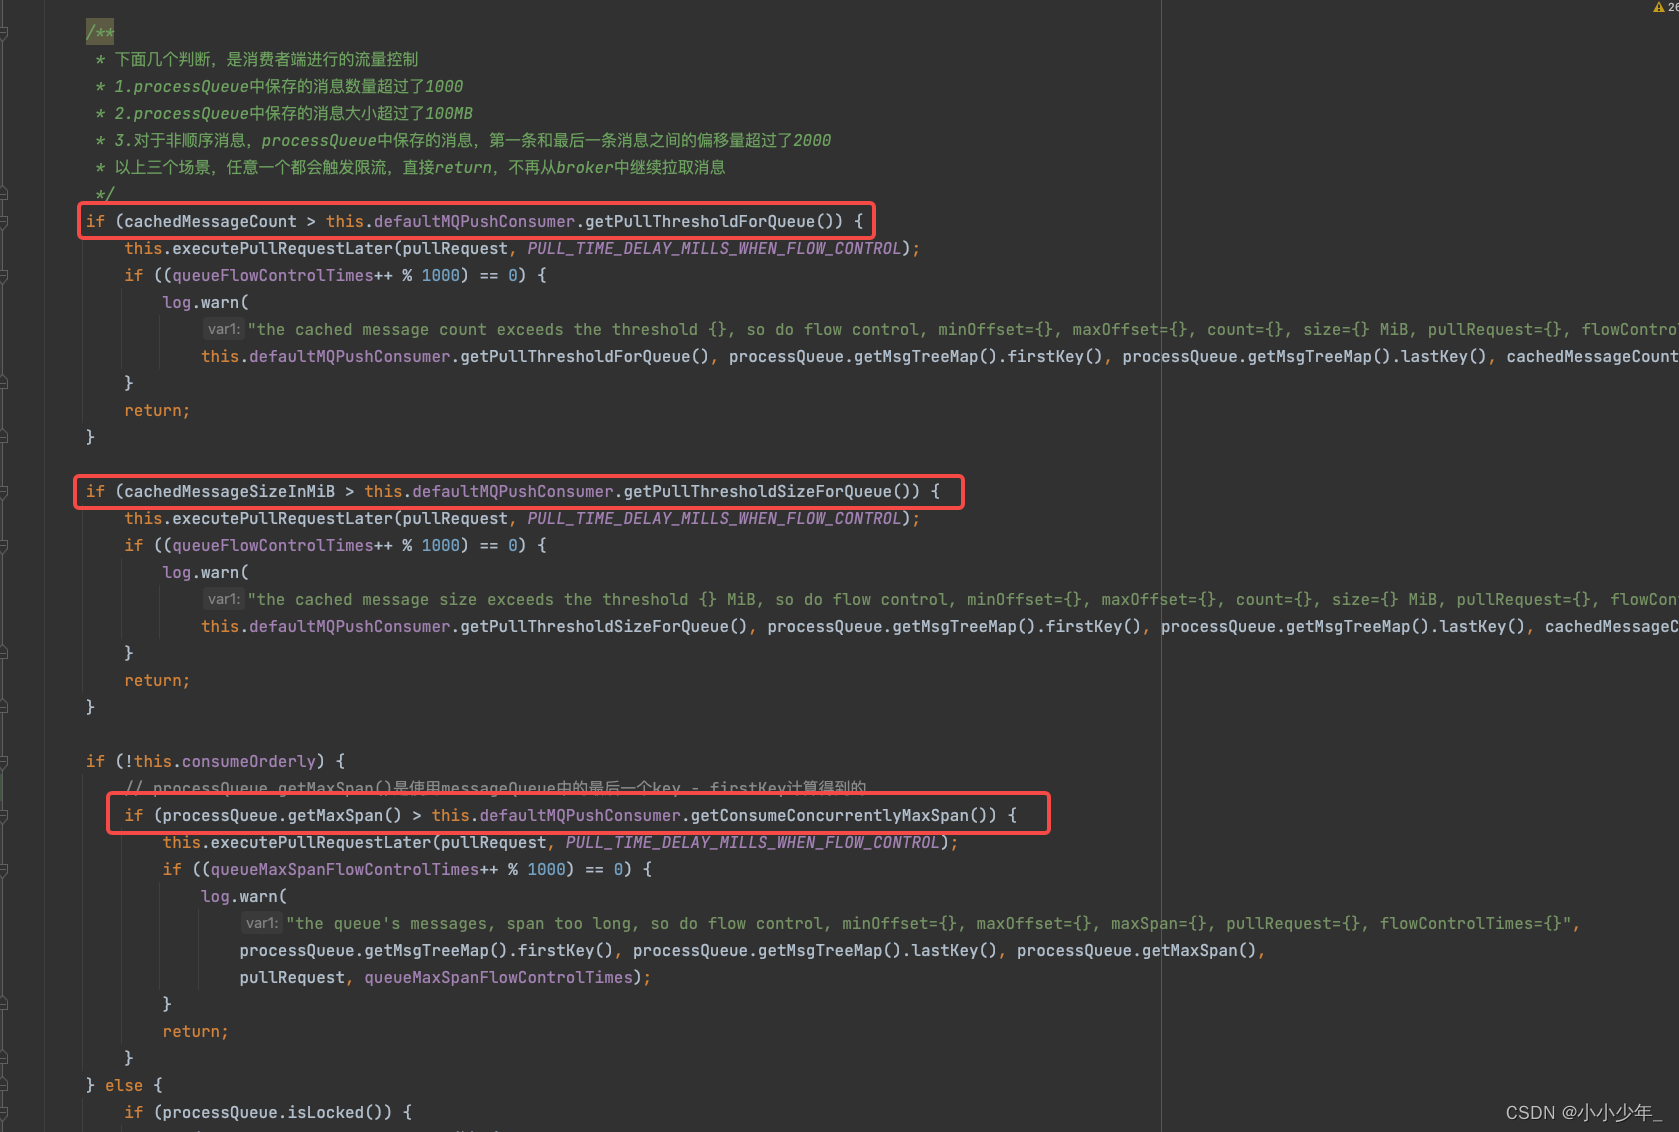This screenshot has height=1132, width=1679.
Task: Collapse the if (!this.consumeOrderly) block
Action: coord(4,761)
